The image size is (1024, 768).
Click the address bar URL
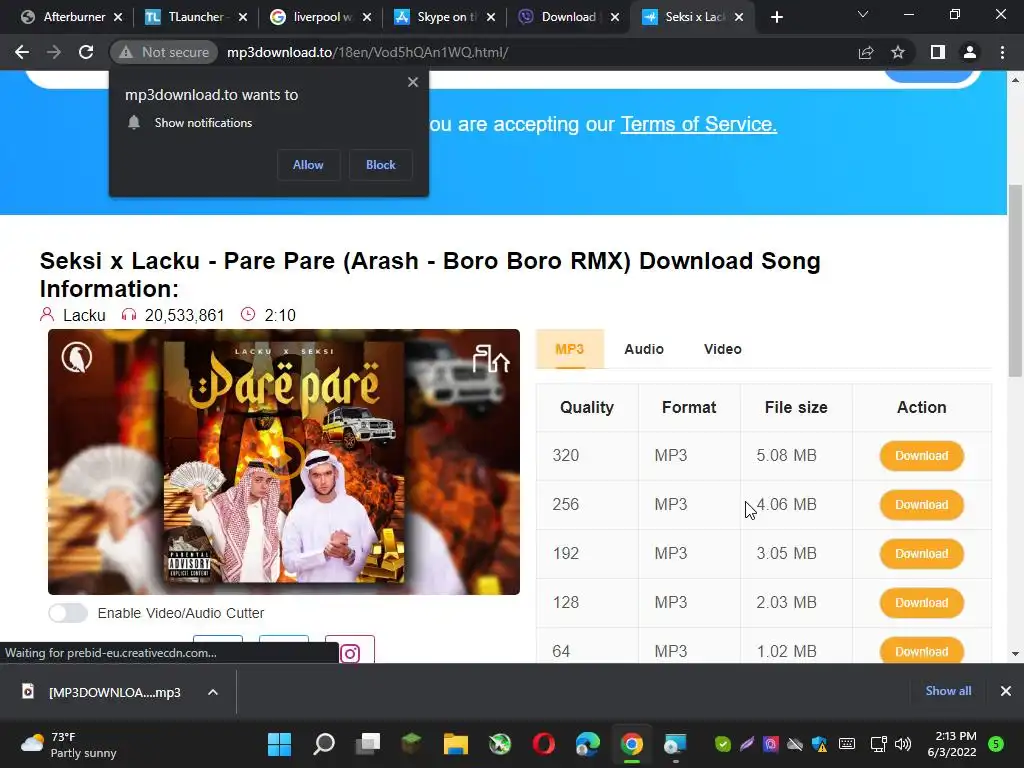(x=368, y=52)
